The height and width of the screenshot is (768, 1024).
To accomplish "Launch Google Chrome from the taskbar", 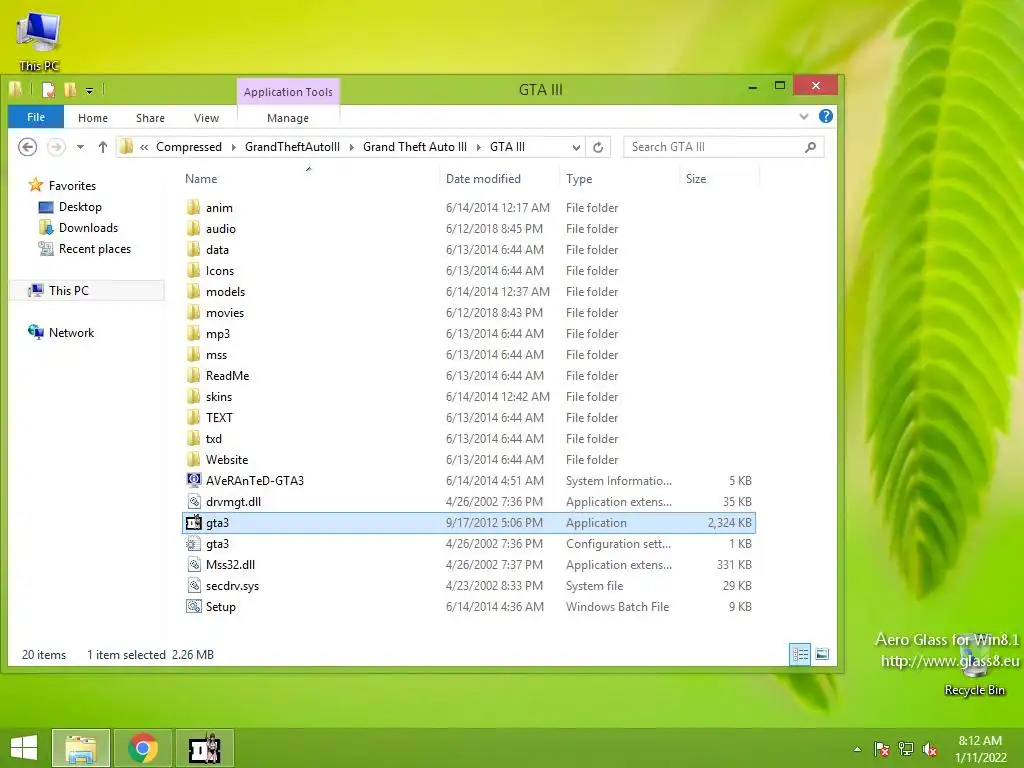I will click(143, 748).
